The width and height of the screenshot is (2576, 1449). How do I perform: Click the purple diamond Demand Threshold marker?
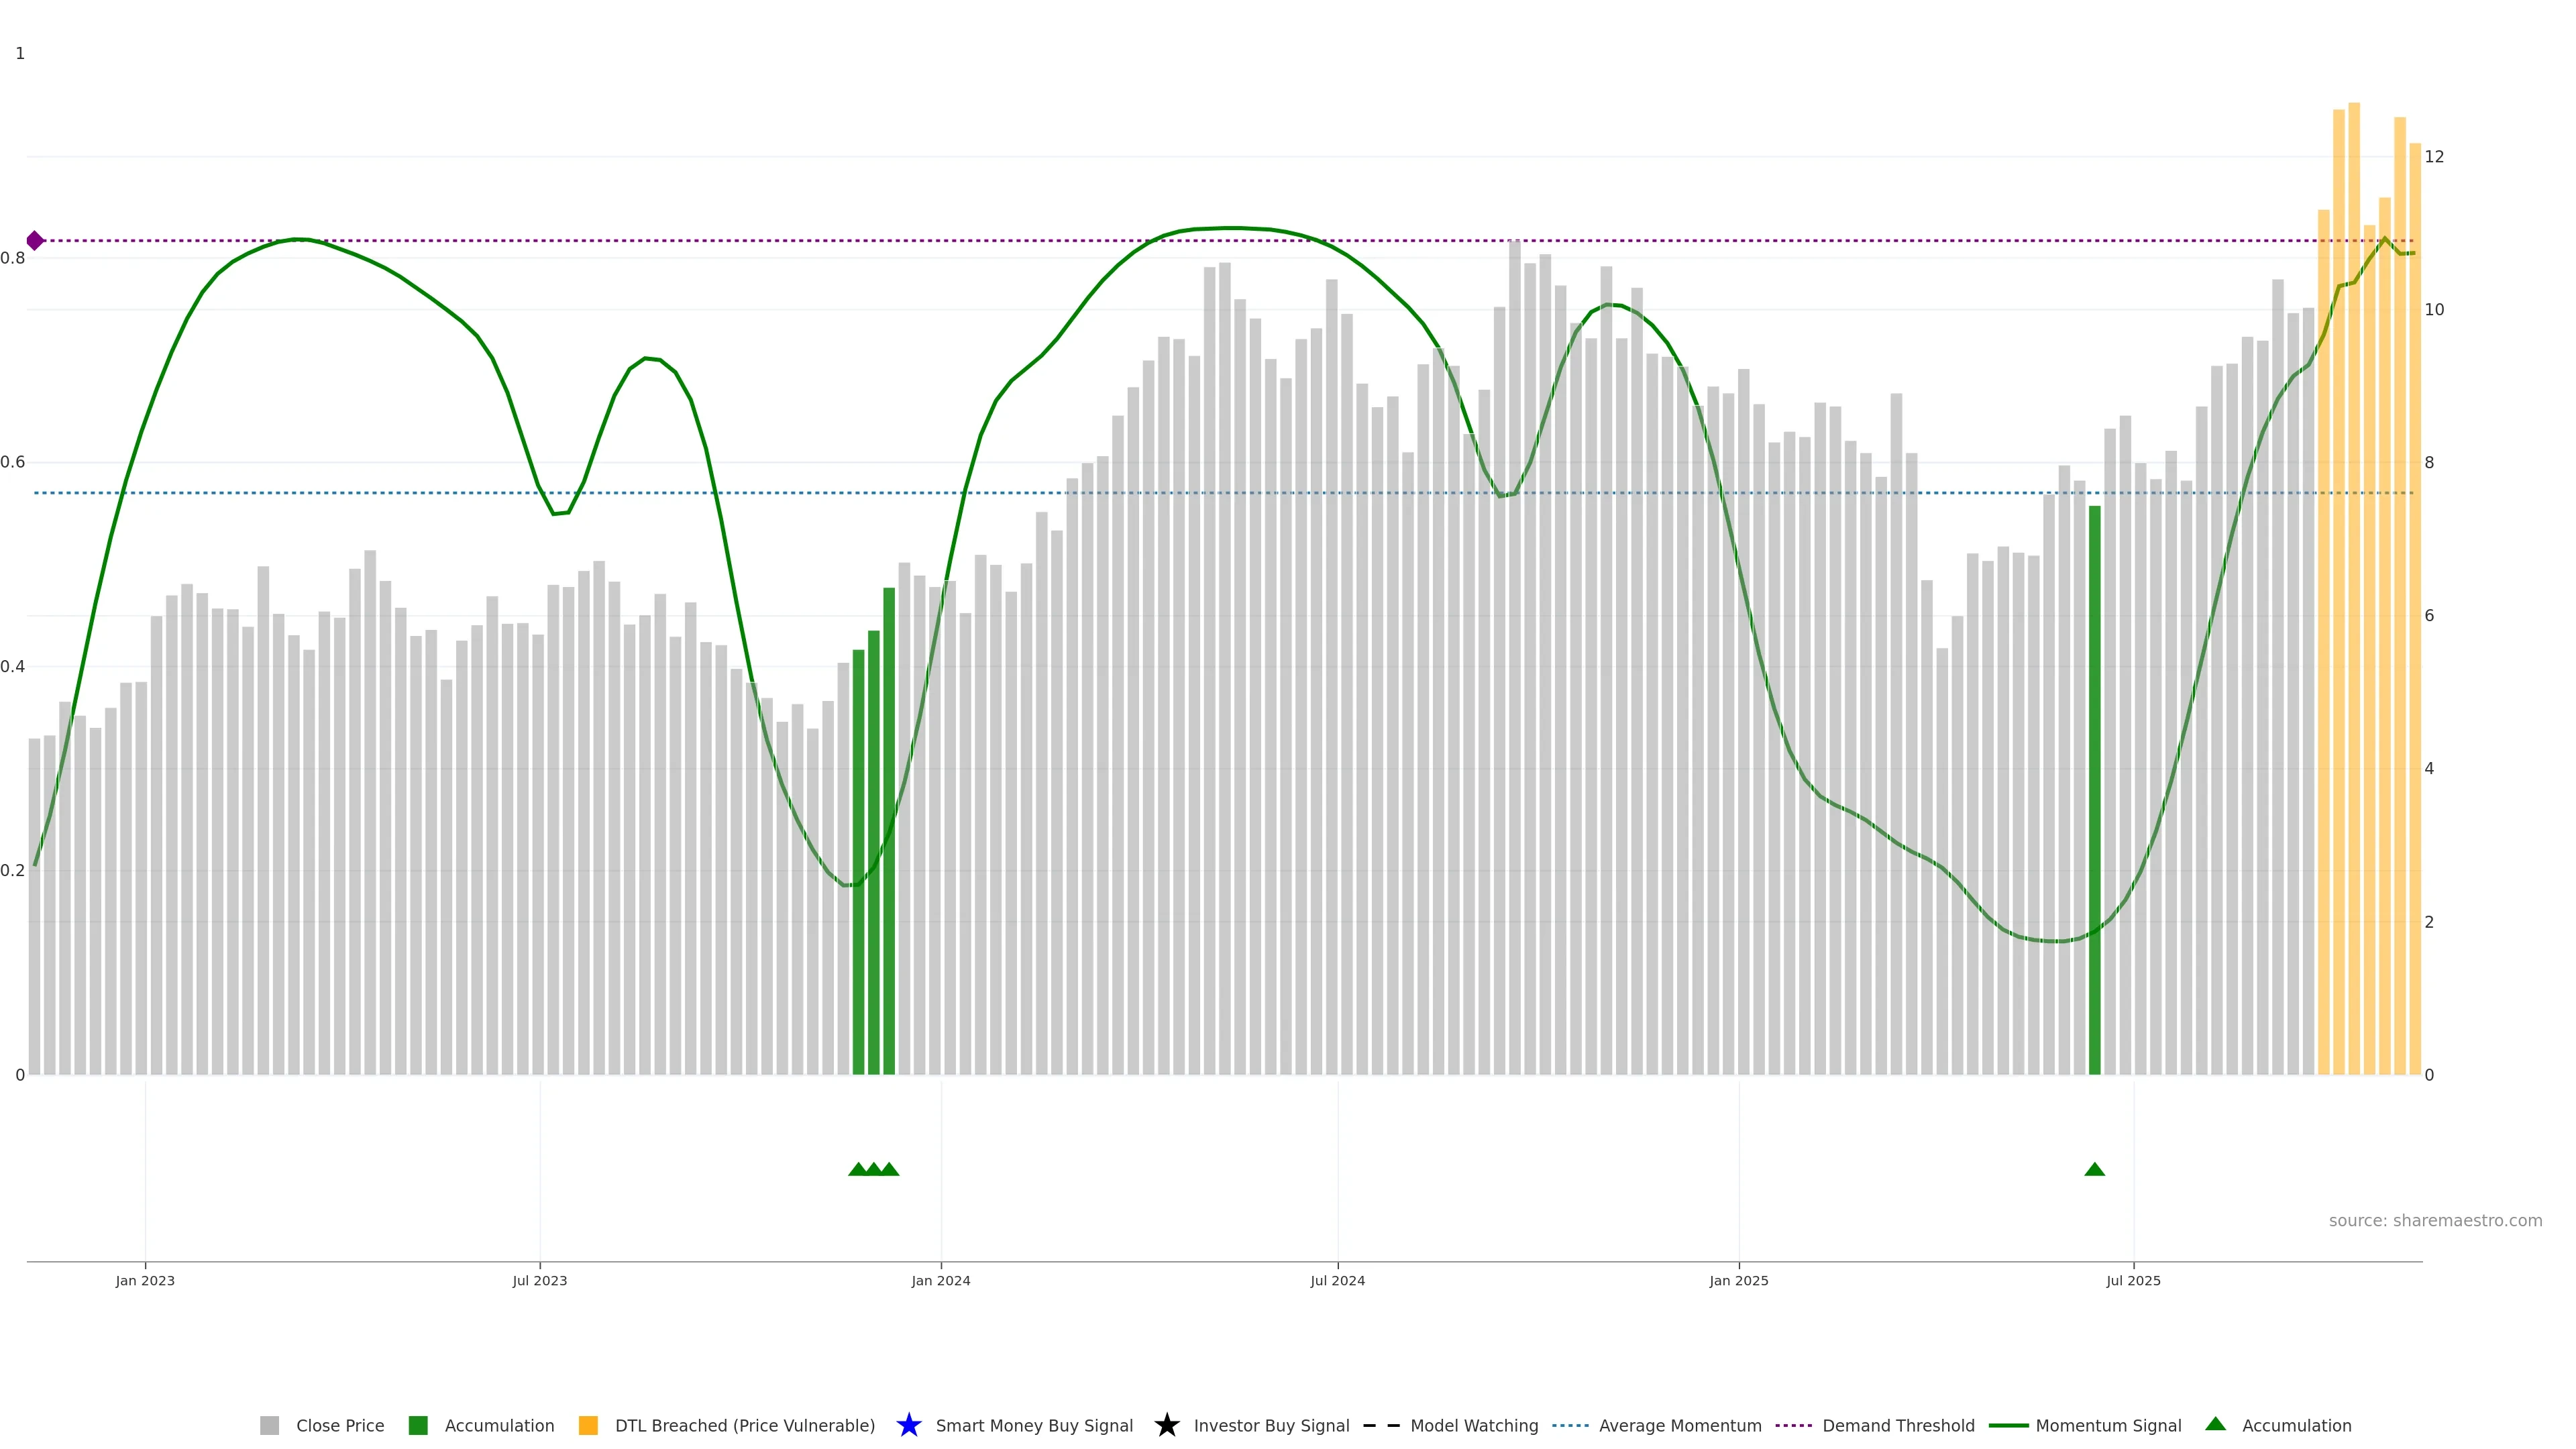tap(35, 240)
